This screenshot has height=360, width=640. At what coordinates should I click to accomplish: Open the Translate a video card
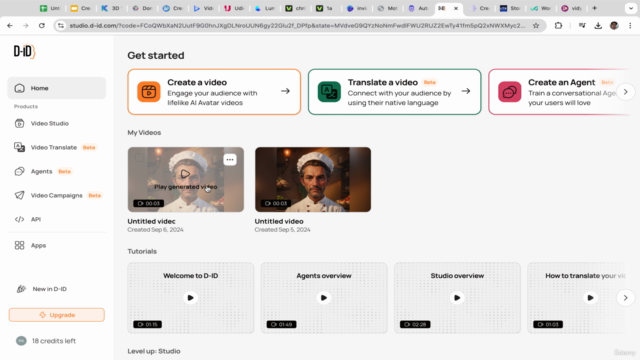pos(394,92)
